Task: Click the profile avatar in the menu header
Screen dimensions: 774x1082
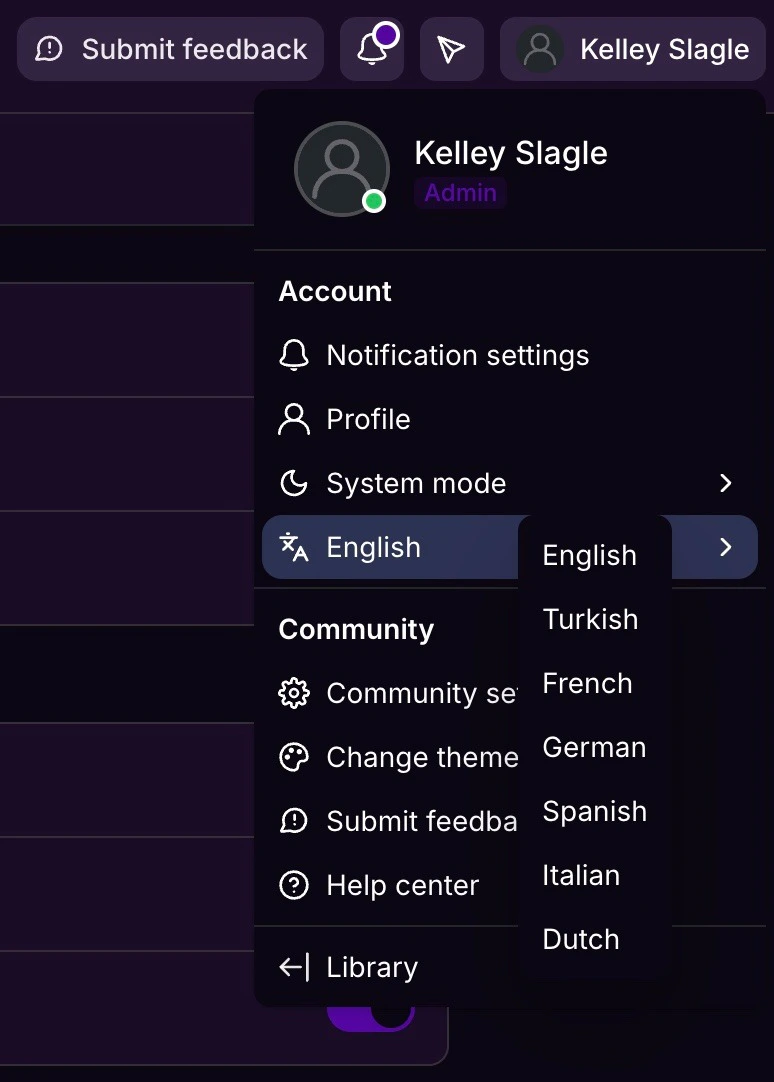Action: click(342, 169)
